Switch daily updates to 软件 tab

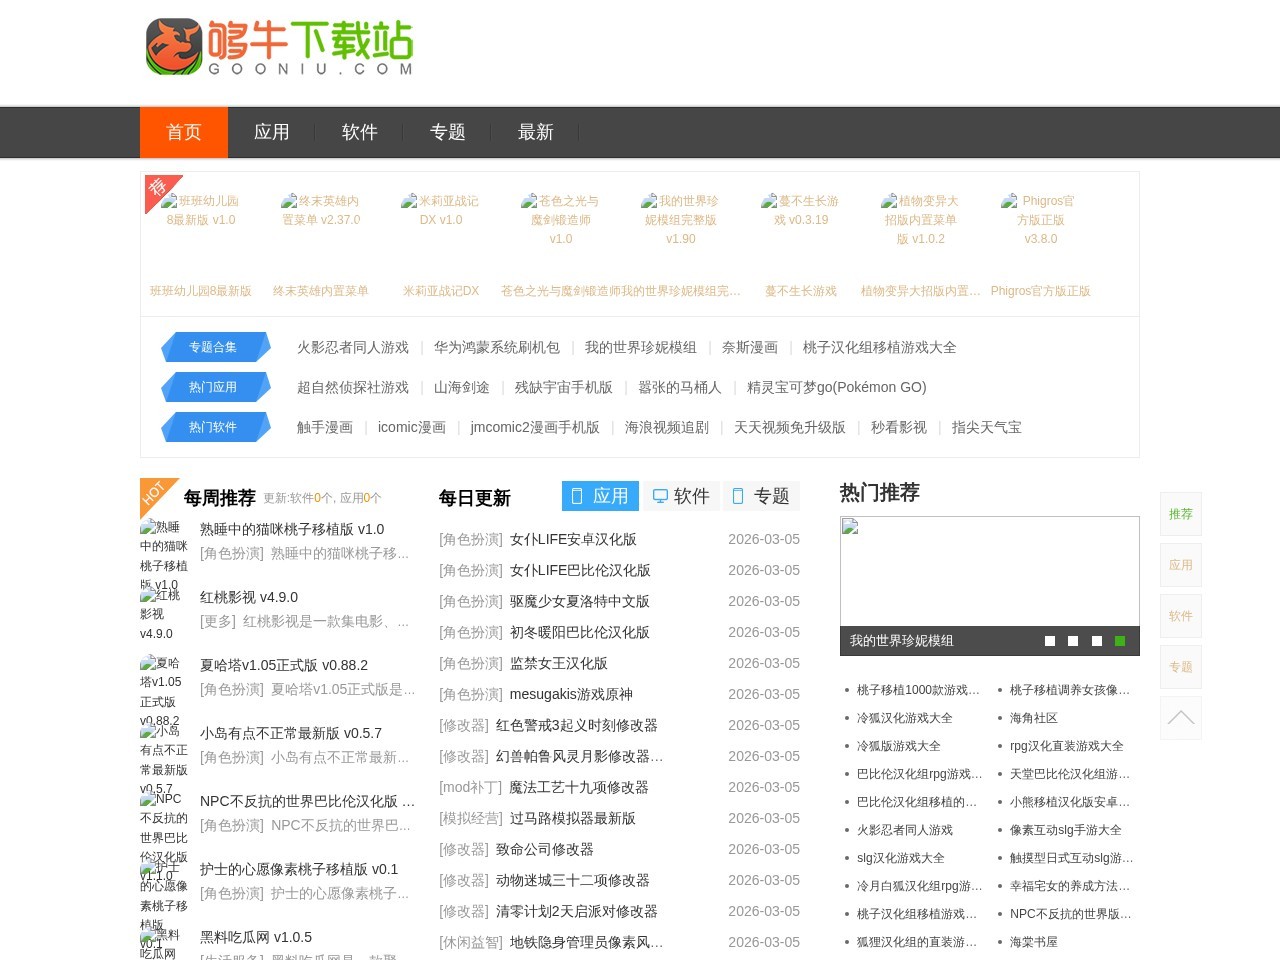[x=681, y=496]
